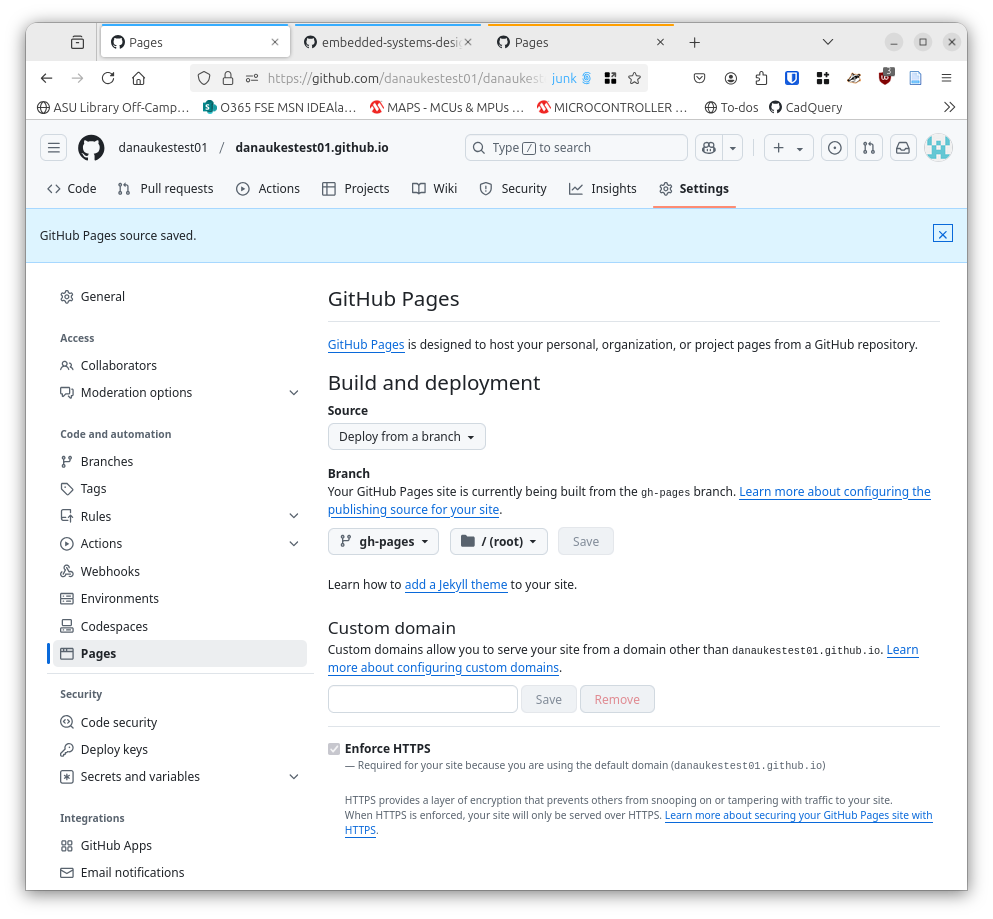Dismiss the 'GitHub Pages source saved' banner

(x=943, y=234)
